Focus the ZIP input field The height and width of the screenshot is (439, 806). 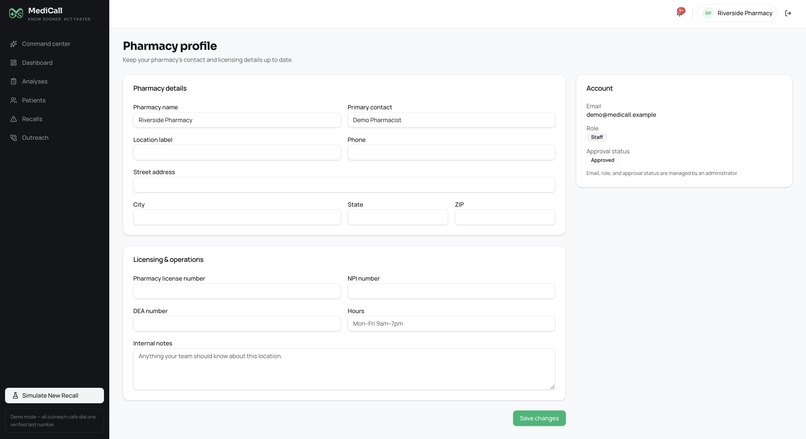(505, 217)
